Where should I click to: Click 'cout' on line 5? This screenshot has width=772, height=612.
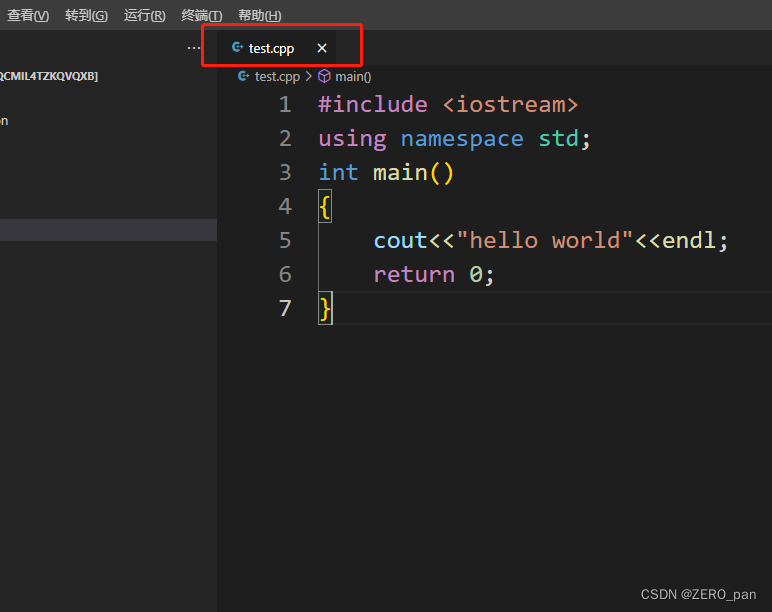(x=400, y=240)
